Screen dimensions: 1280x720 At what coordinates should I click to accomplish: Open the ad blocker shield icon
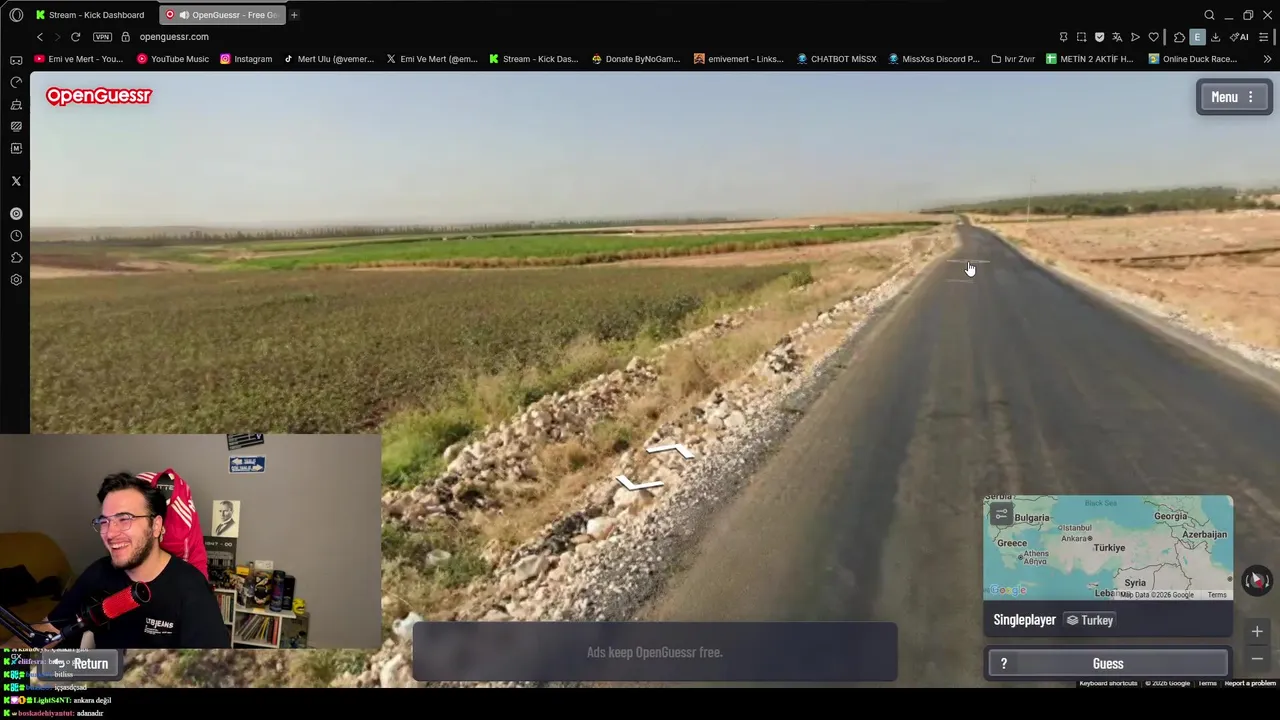pyautogui.click(x=1099, y=37)
